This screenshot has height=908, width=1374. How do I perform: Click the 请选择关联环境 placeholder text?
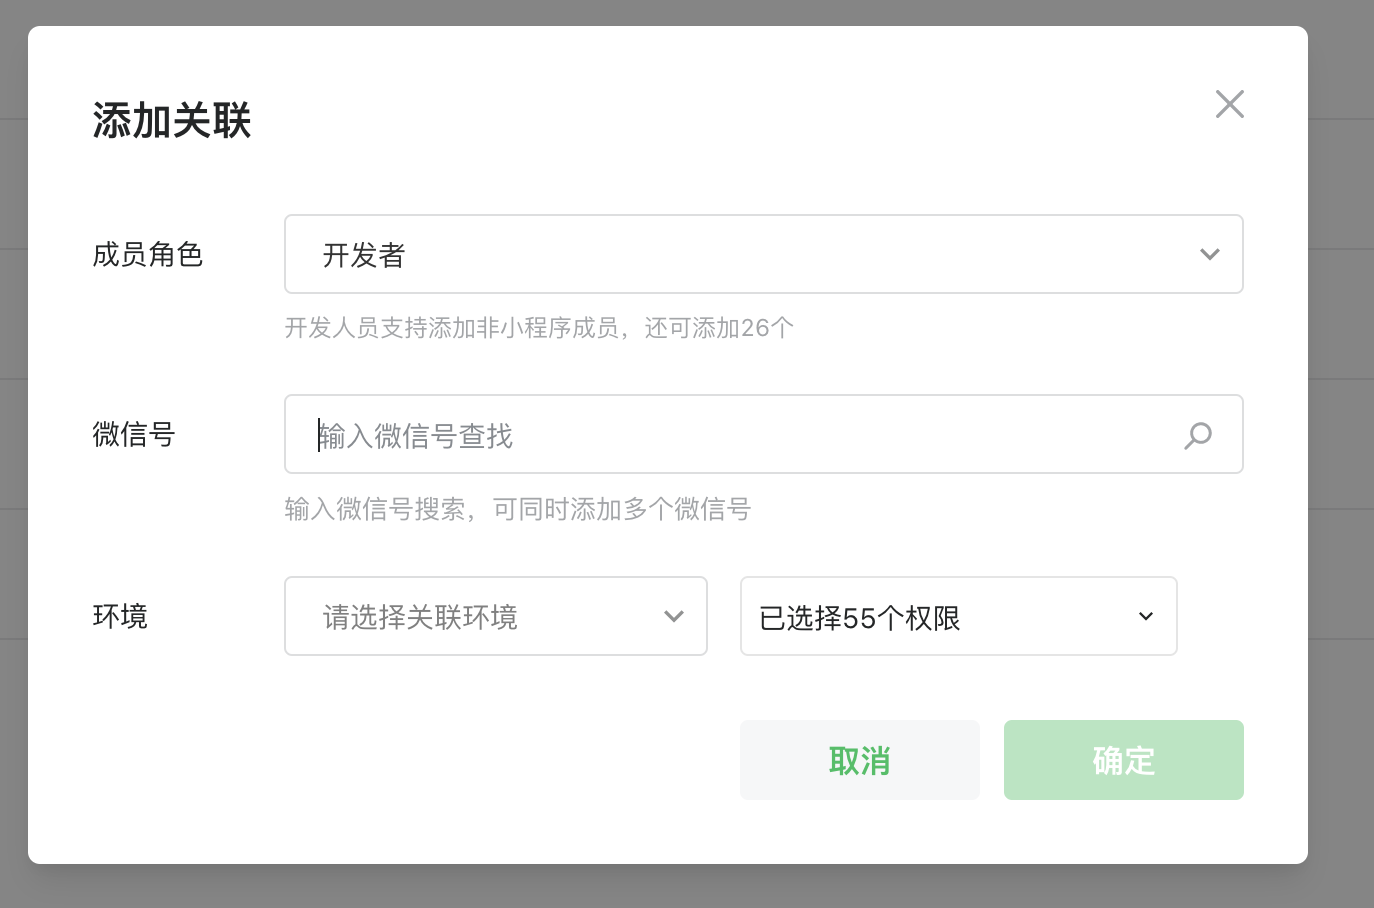(x=420, y=617)
